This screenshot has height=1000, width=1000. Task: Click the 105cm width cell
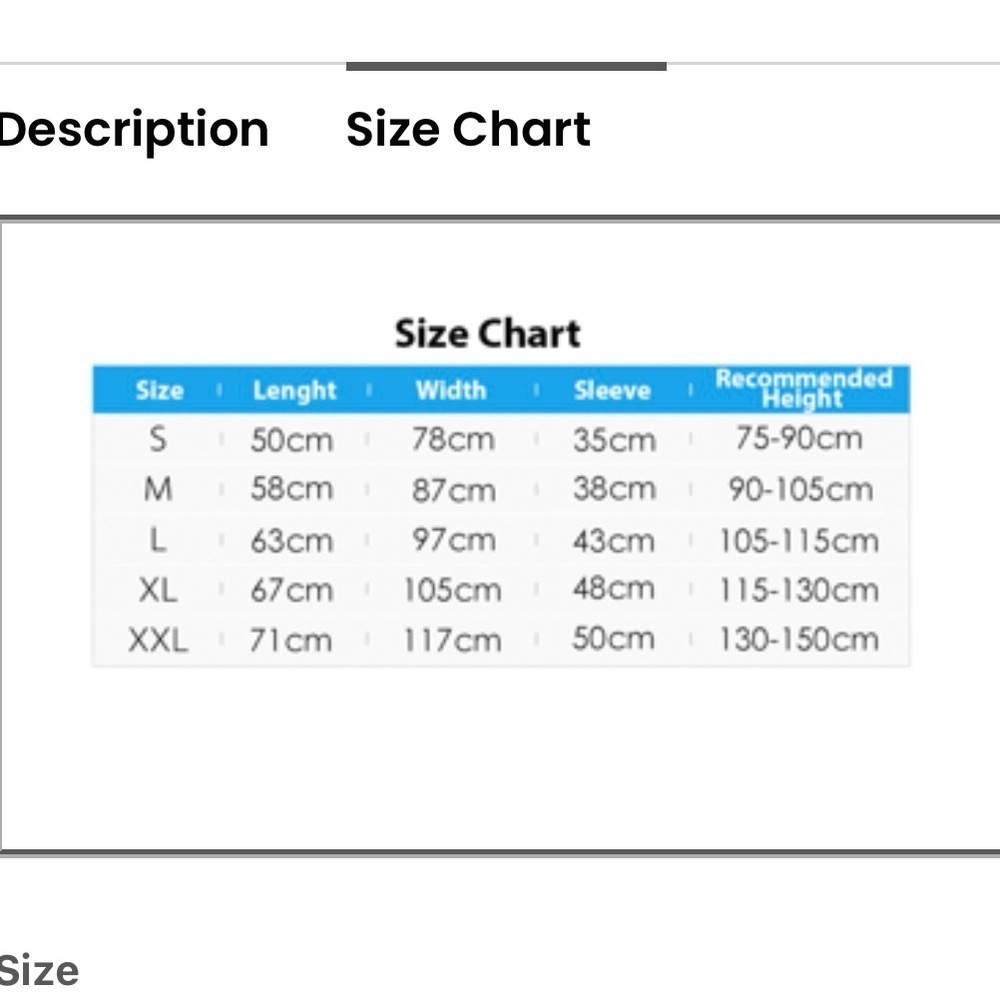(x=452, y=590)
